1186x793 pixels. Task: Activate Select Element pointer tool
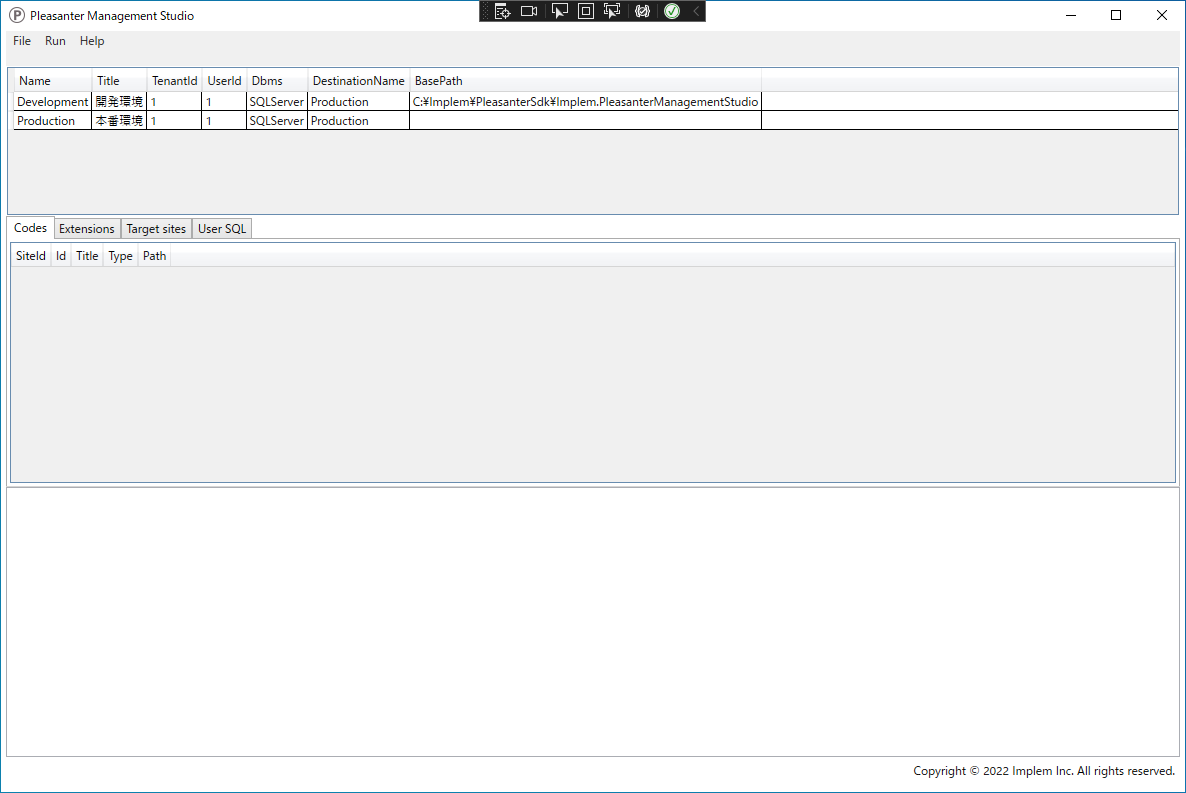pyautogui.click(x=559, y=11)
